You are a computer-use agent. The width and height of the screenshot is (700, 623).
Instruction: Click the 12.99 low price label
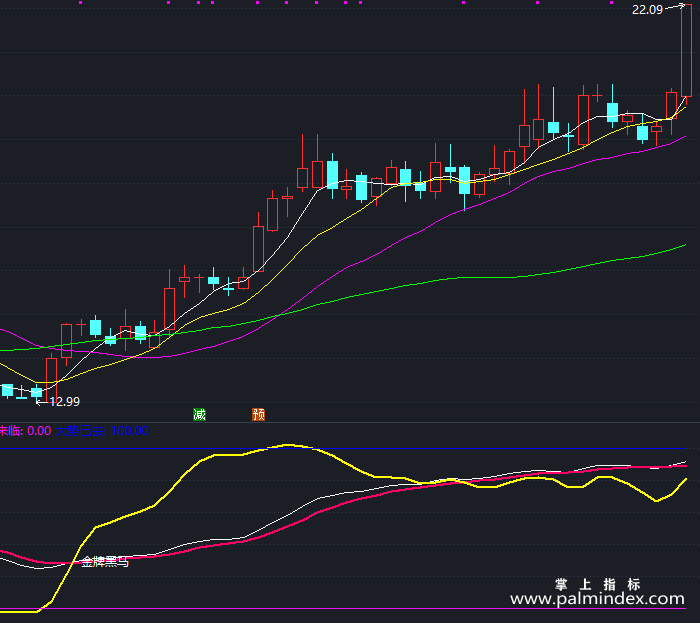point(64,402)
